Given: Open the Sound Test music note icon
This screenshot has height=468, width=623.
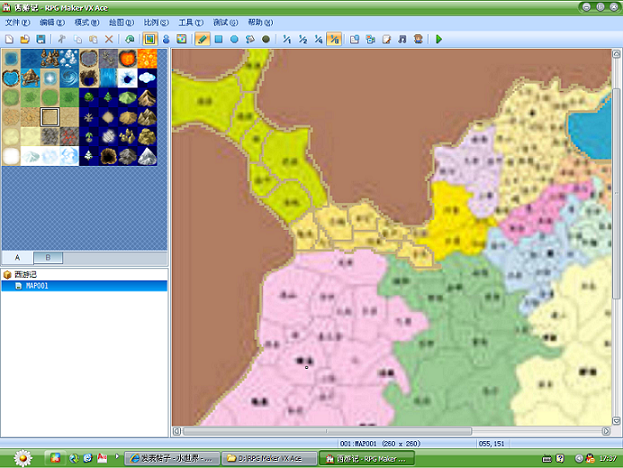Looking at the screenshot, I should [x=402, y=39].
